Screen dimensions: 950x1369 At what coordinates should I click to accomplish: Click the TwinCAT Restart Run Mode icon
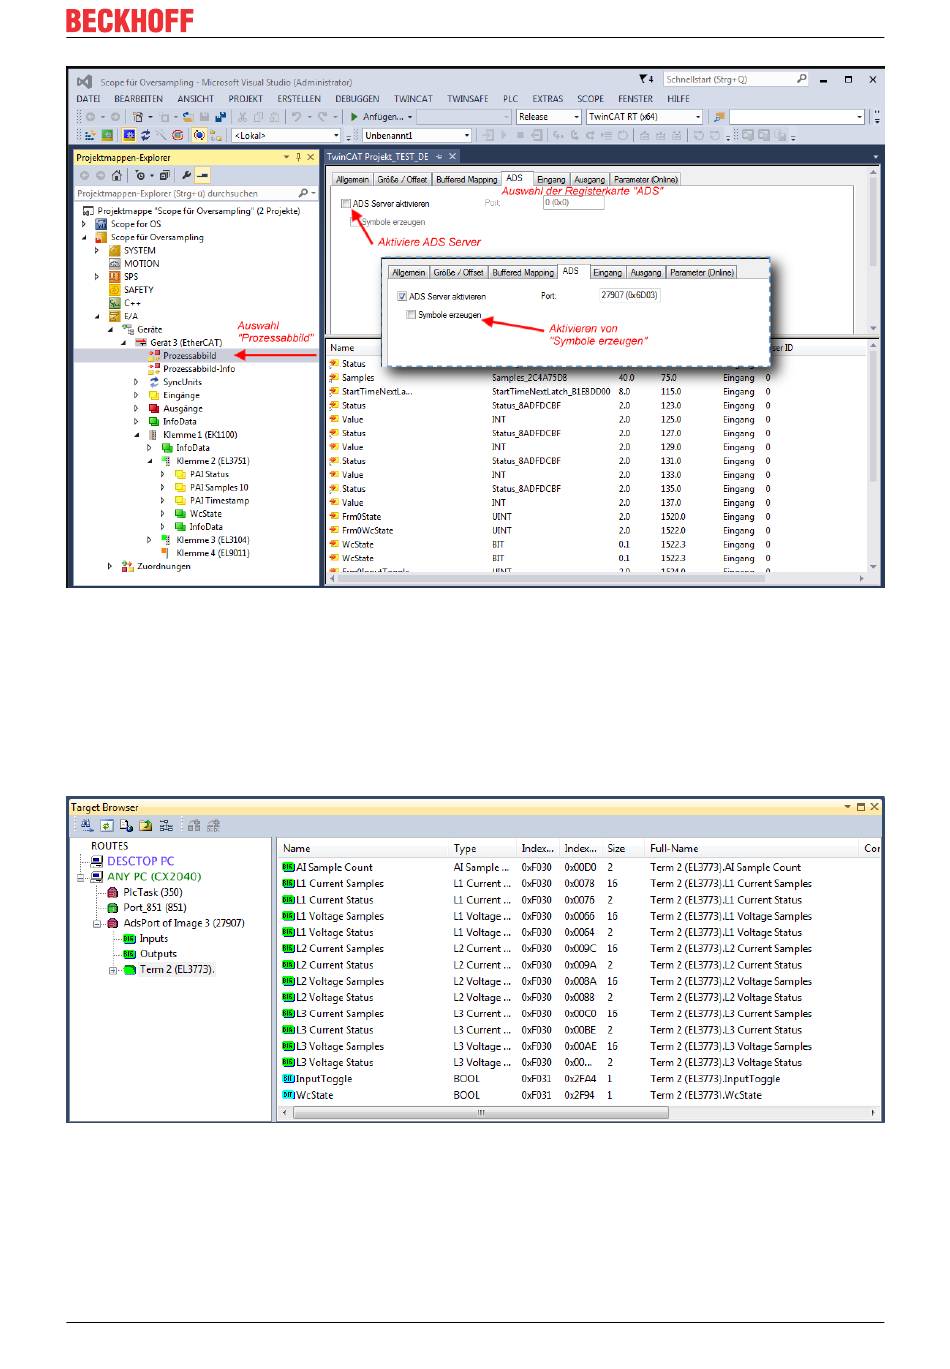107,135
